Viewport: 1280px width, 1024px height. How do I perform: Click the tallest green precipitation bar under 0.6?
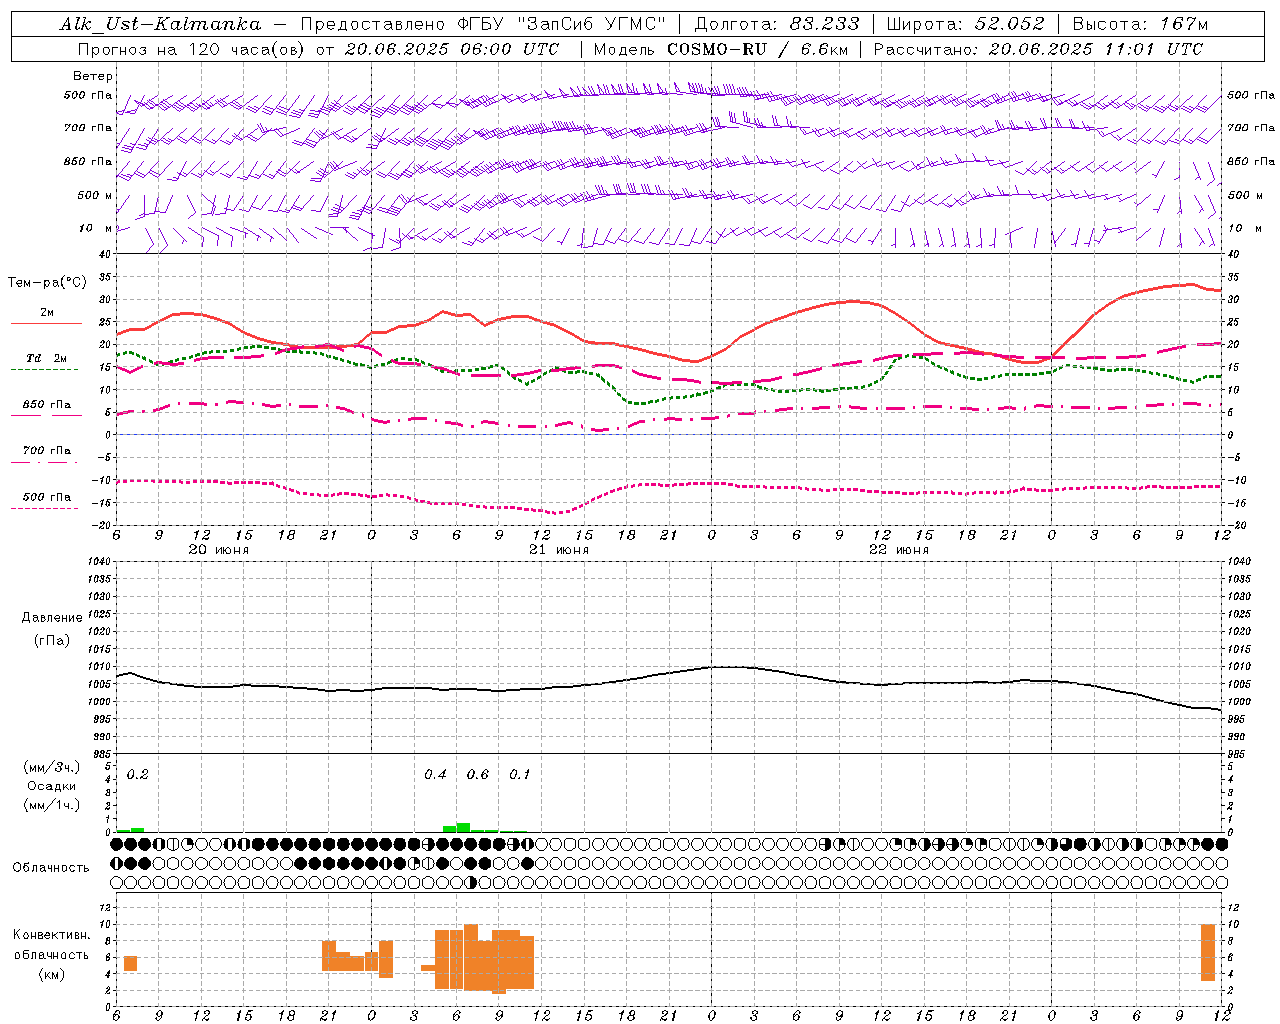click(463, 827)
